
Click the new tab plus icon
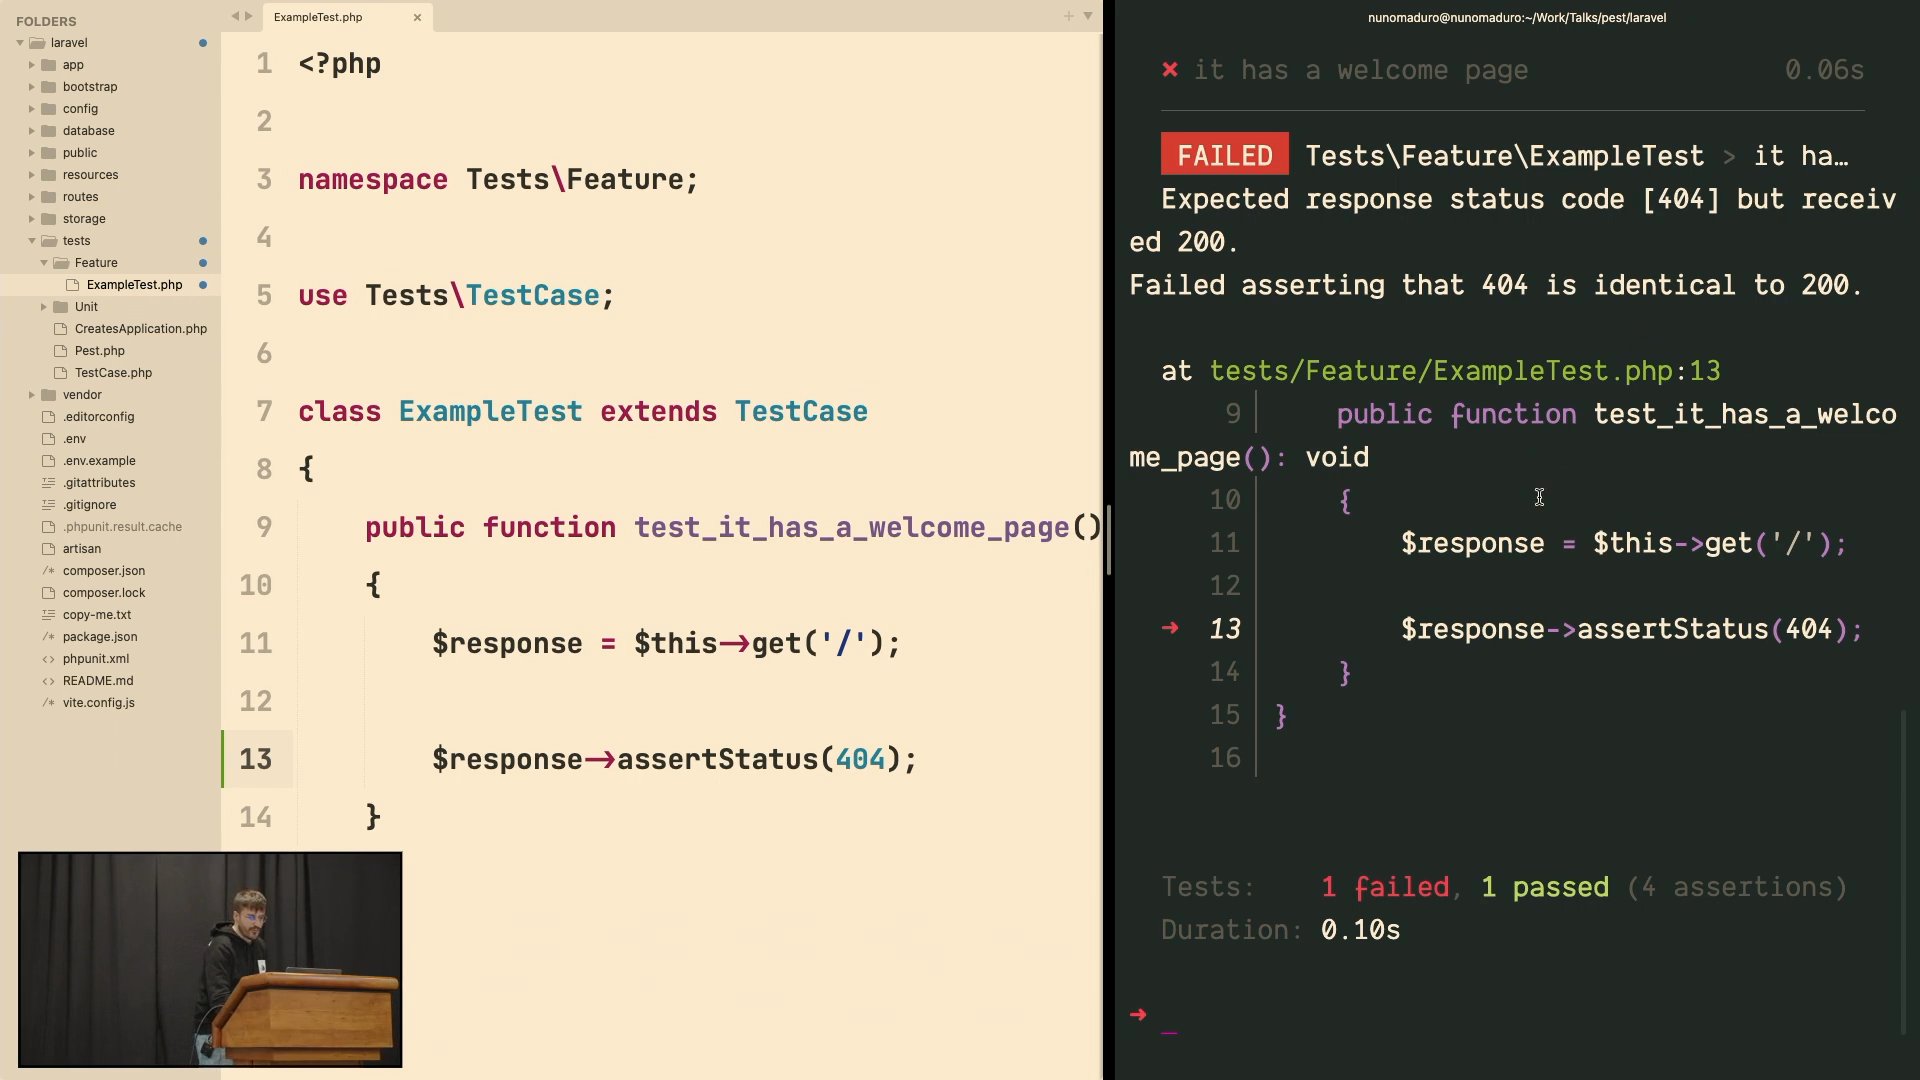(1068, 16)
